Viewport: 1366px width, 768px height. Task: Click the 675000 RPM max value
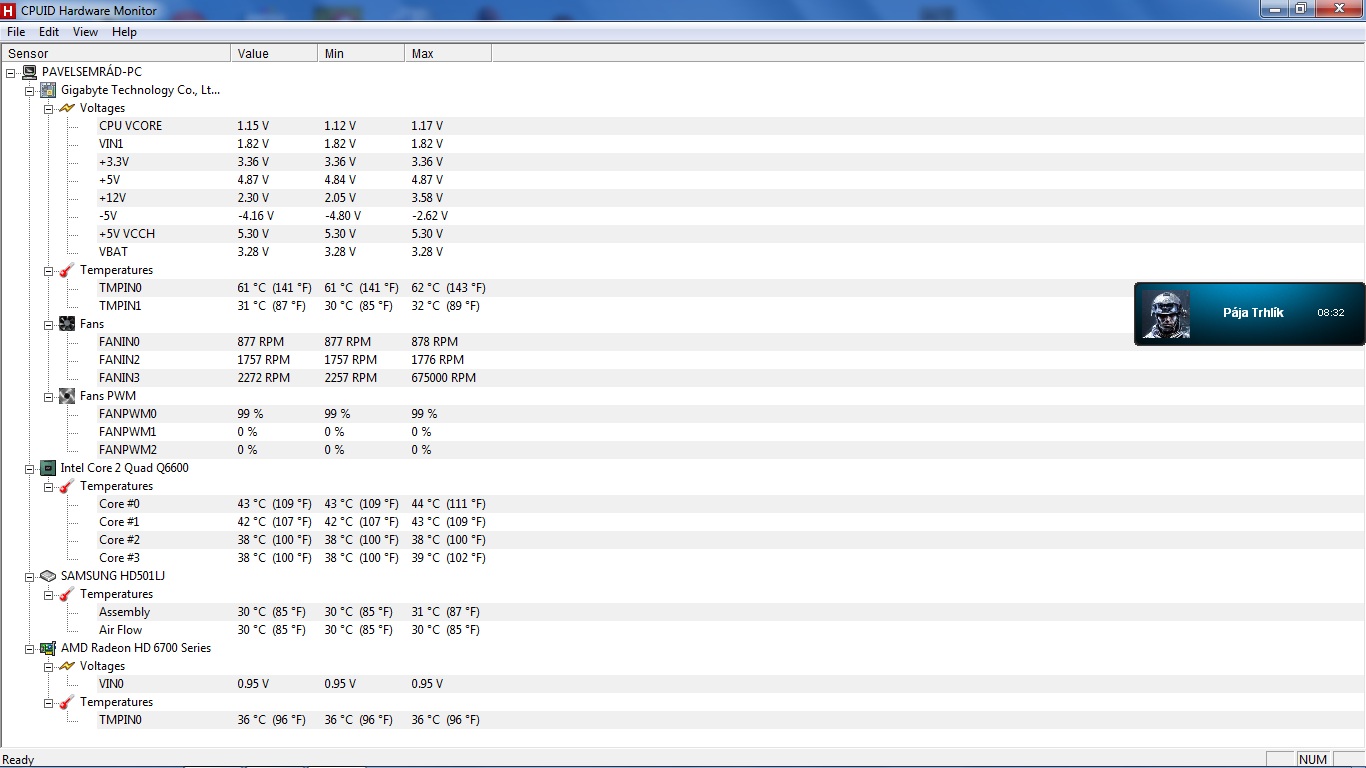point(444,378)
